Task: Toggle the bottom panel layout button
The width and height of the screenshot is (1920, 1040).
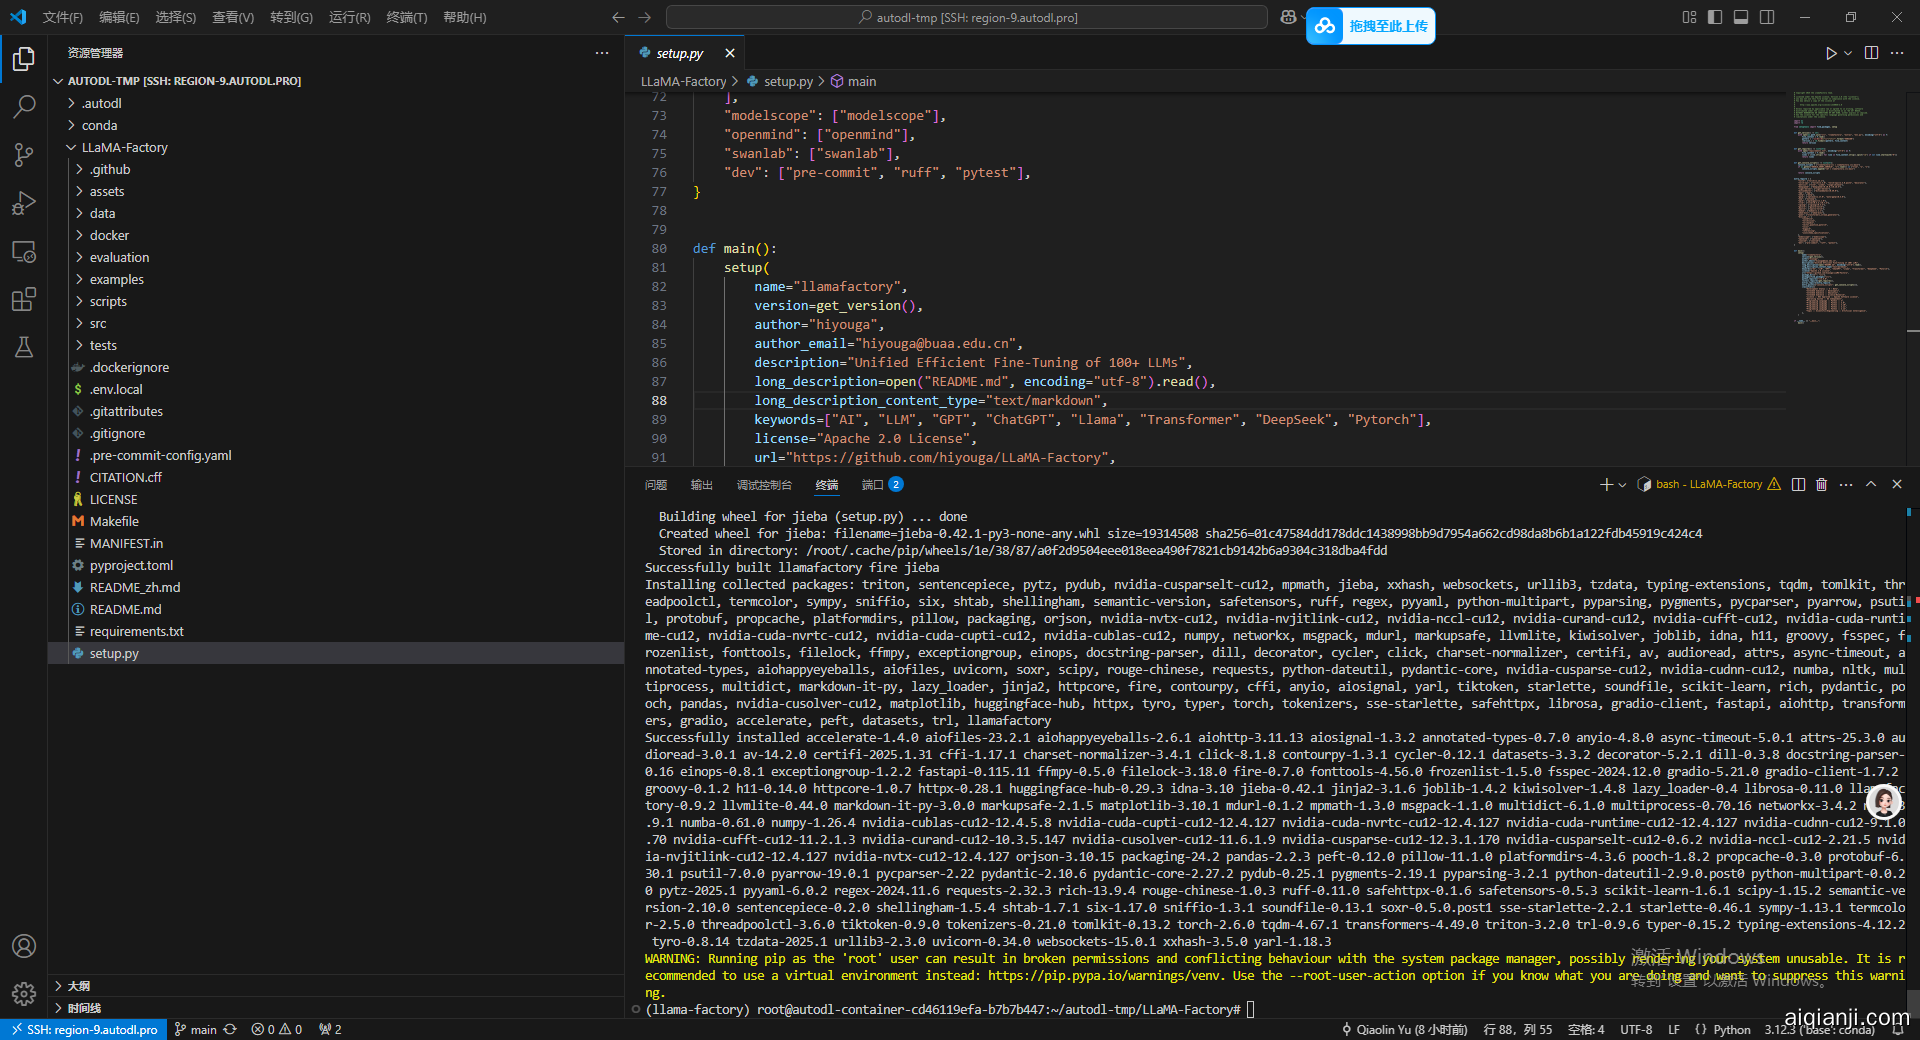Action: (1741, 17)
